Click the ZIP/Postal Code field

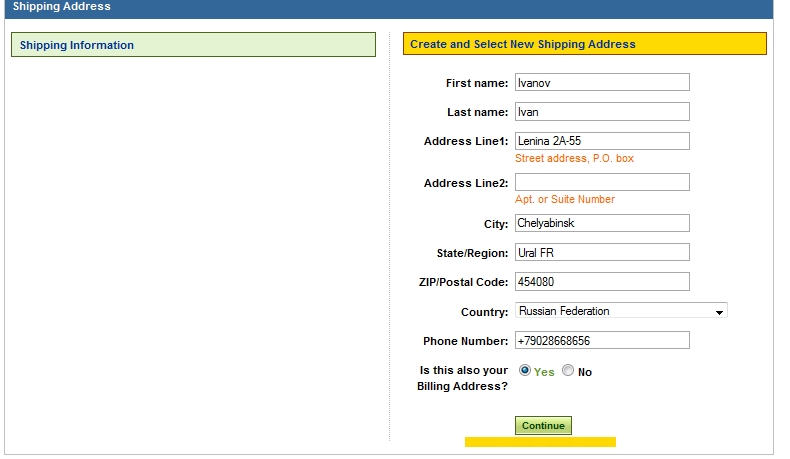click(x=602, y=282)
